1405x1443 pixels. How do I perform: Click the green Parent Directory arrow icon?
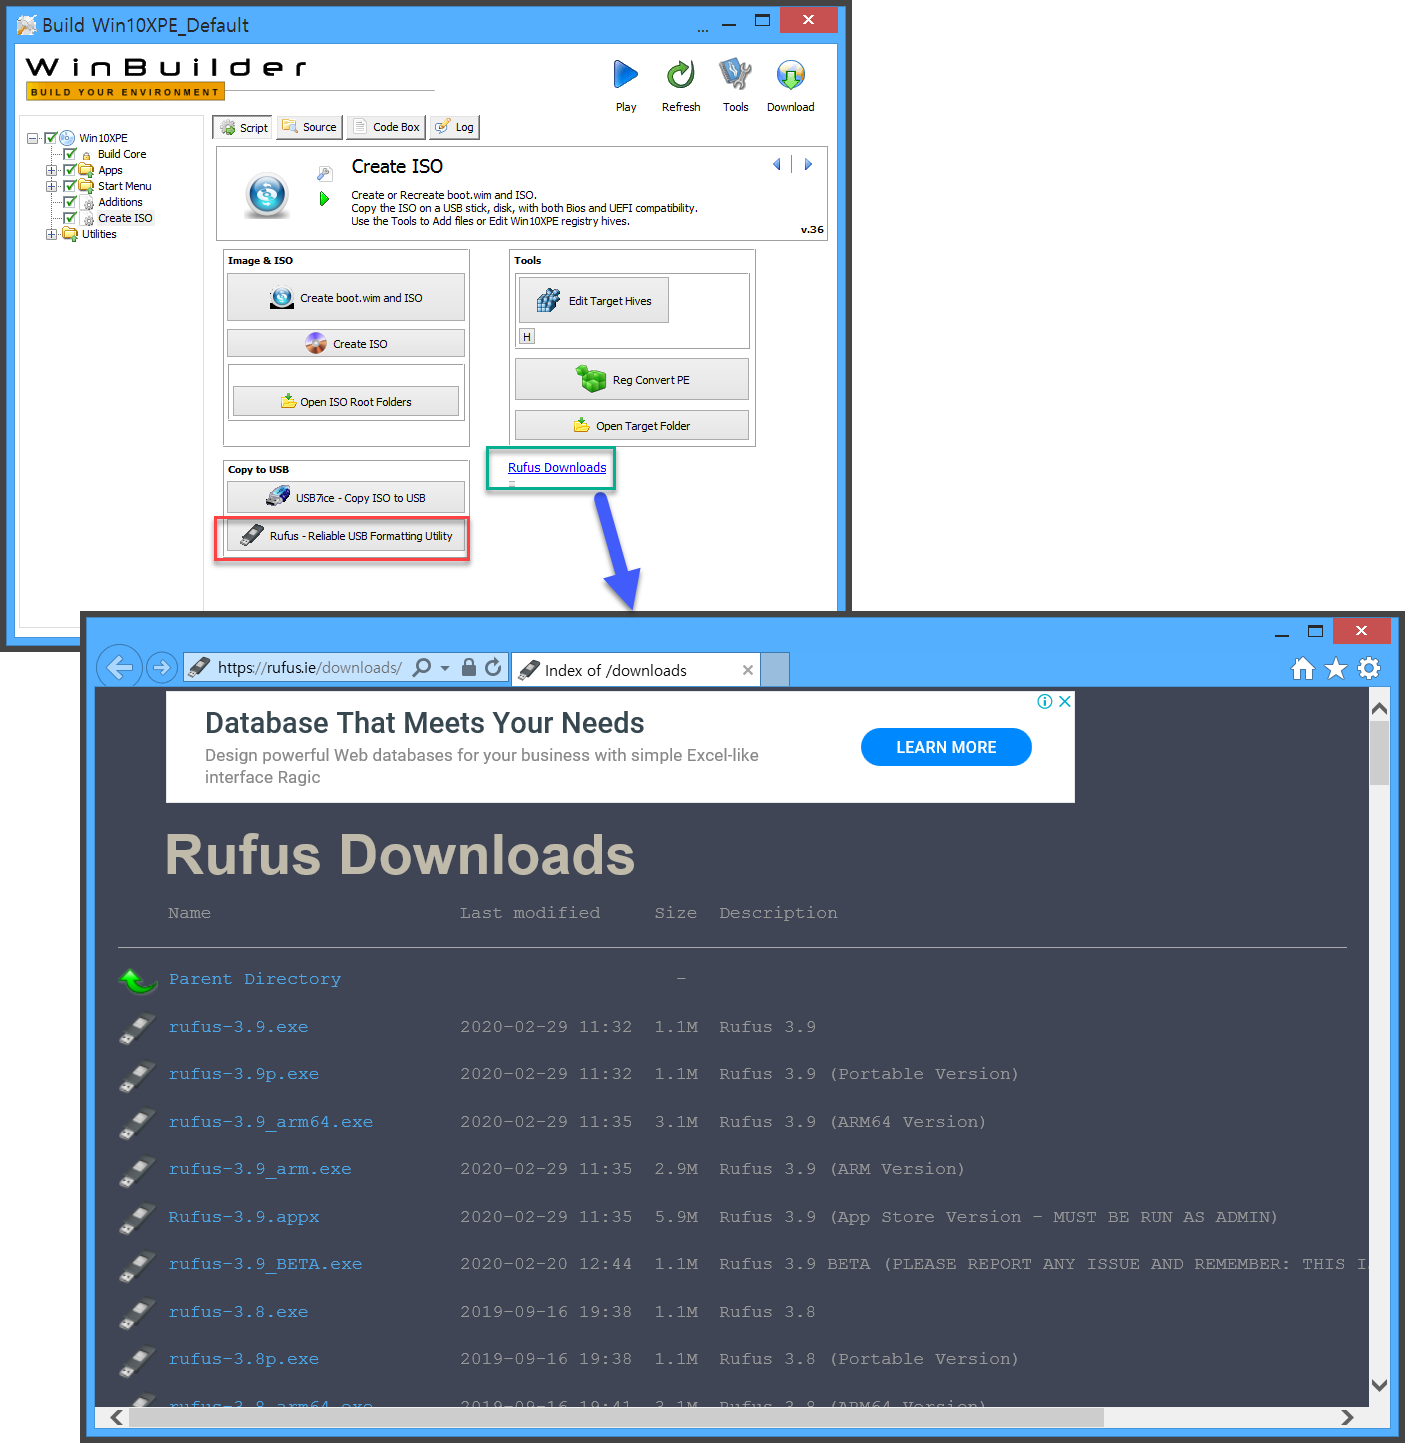click(137, 981)
